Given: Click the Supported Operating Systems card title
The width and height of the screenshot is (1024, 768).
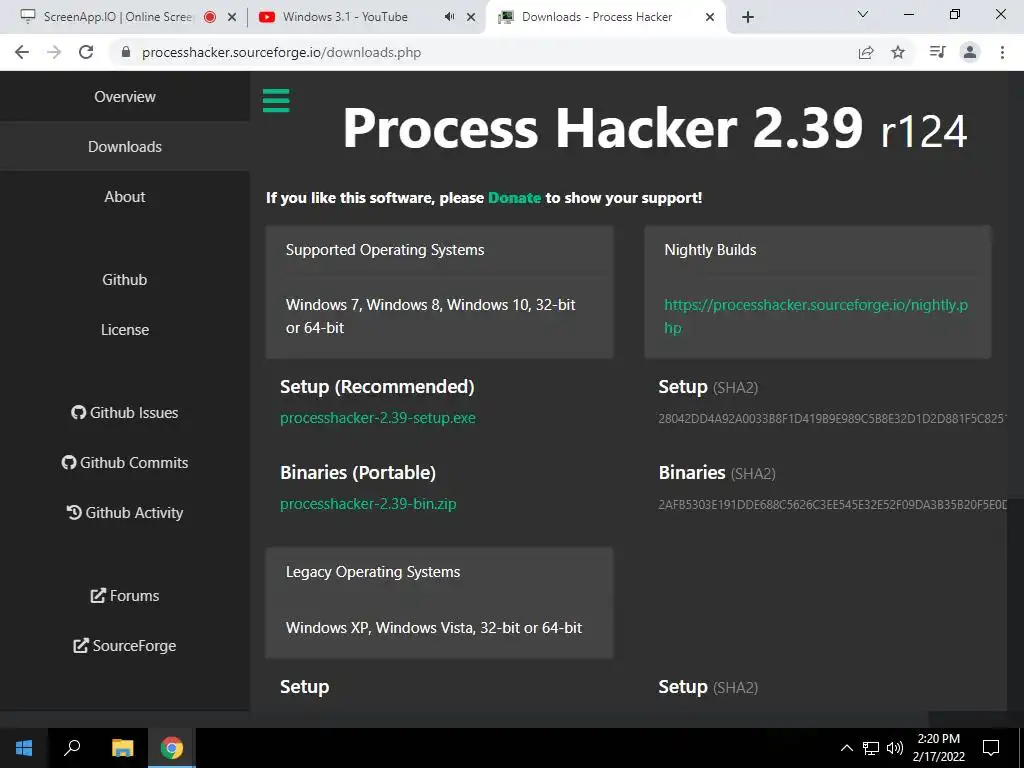Looking at the screenshot, I should [x=385, y=250].
